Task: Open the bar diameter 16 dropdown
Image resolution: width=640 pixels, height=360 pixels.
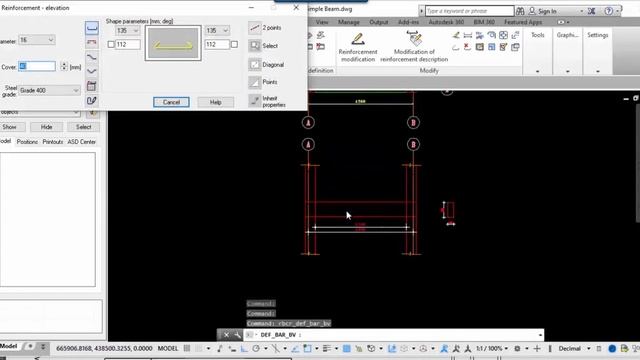Action: [x=37, y=40]
